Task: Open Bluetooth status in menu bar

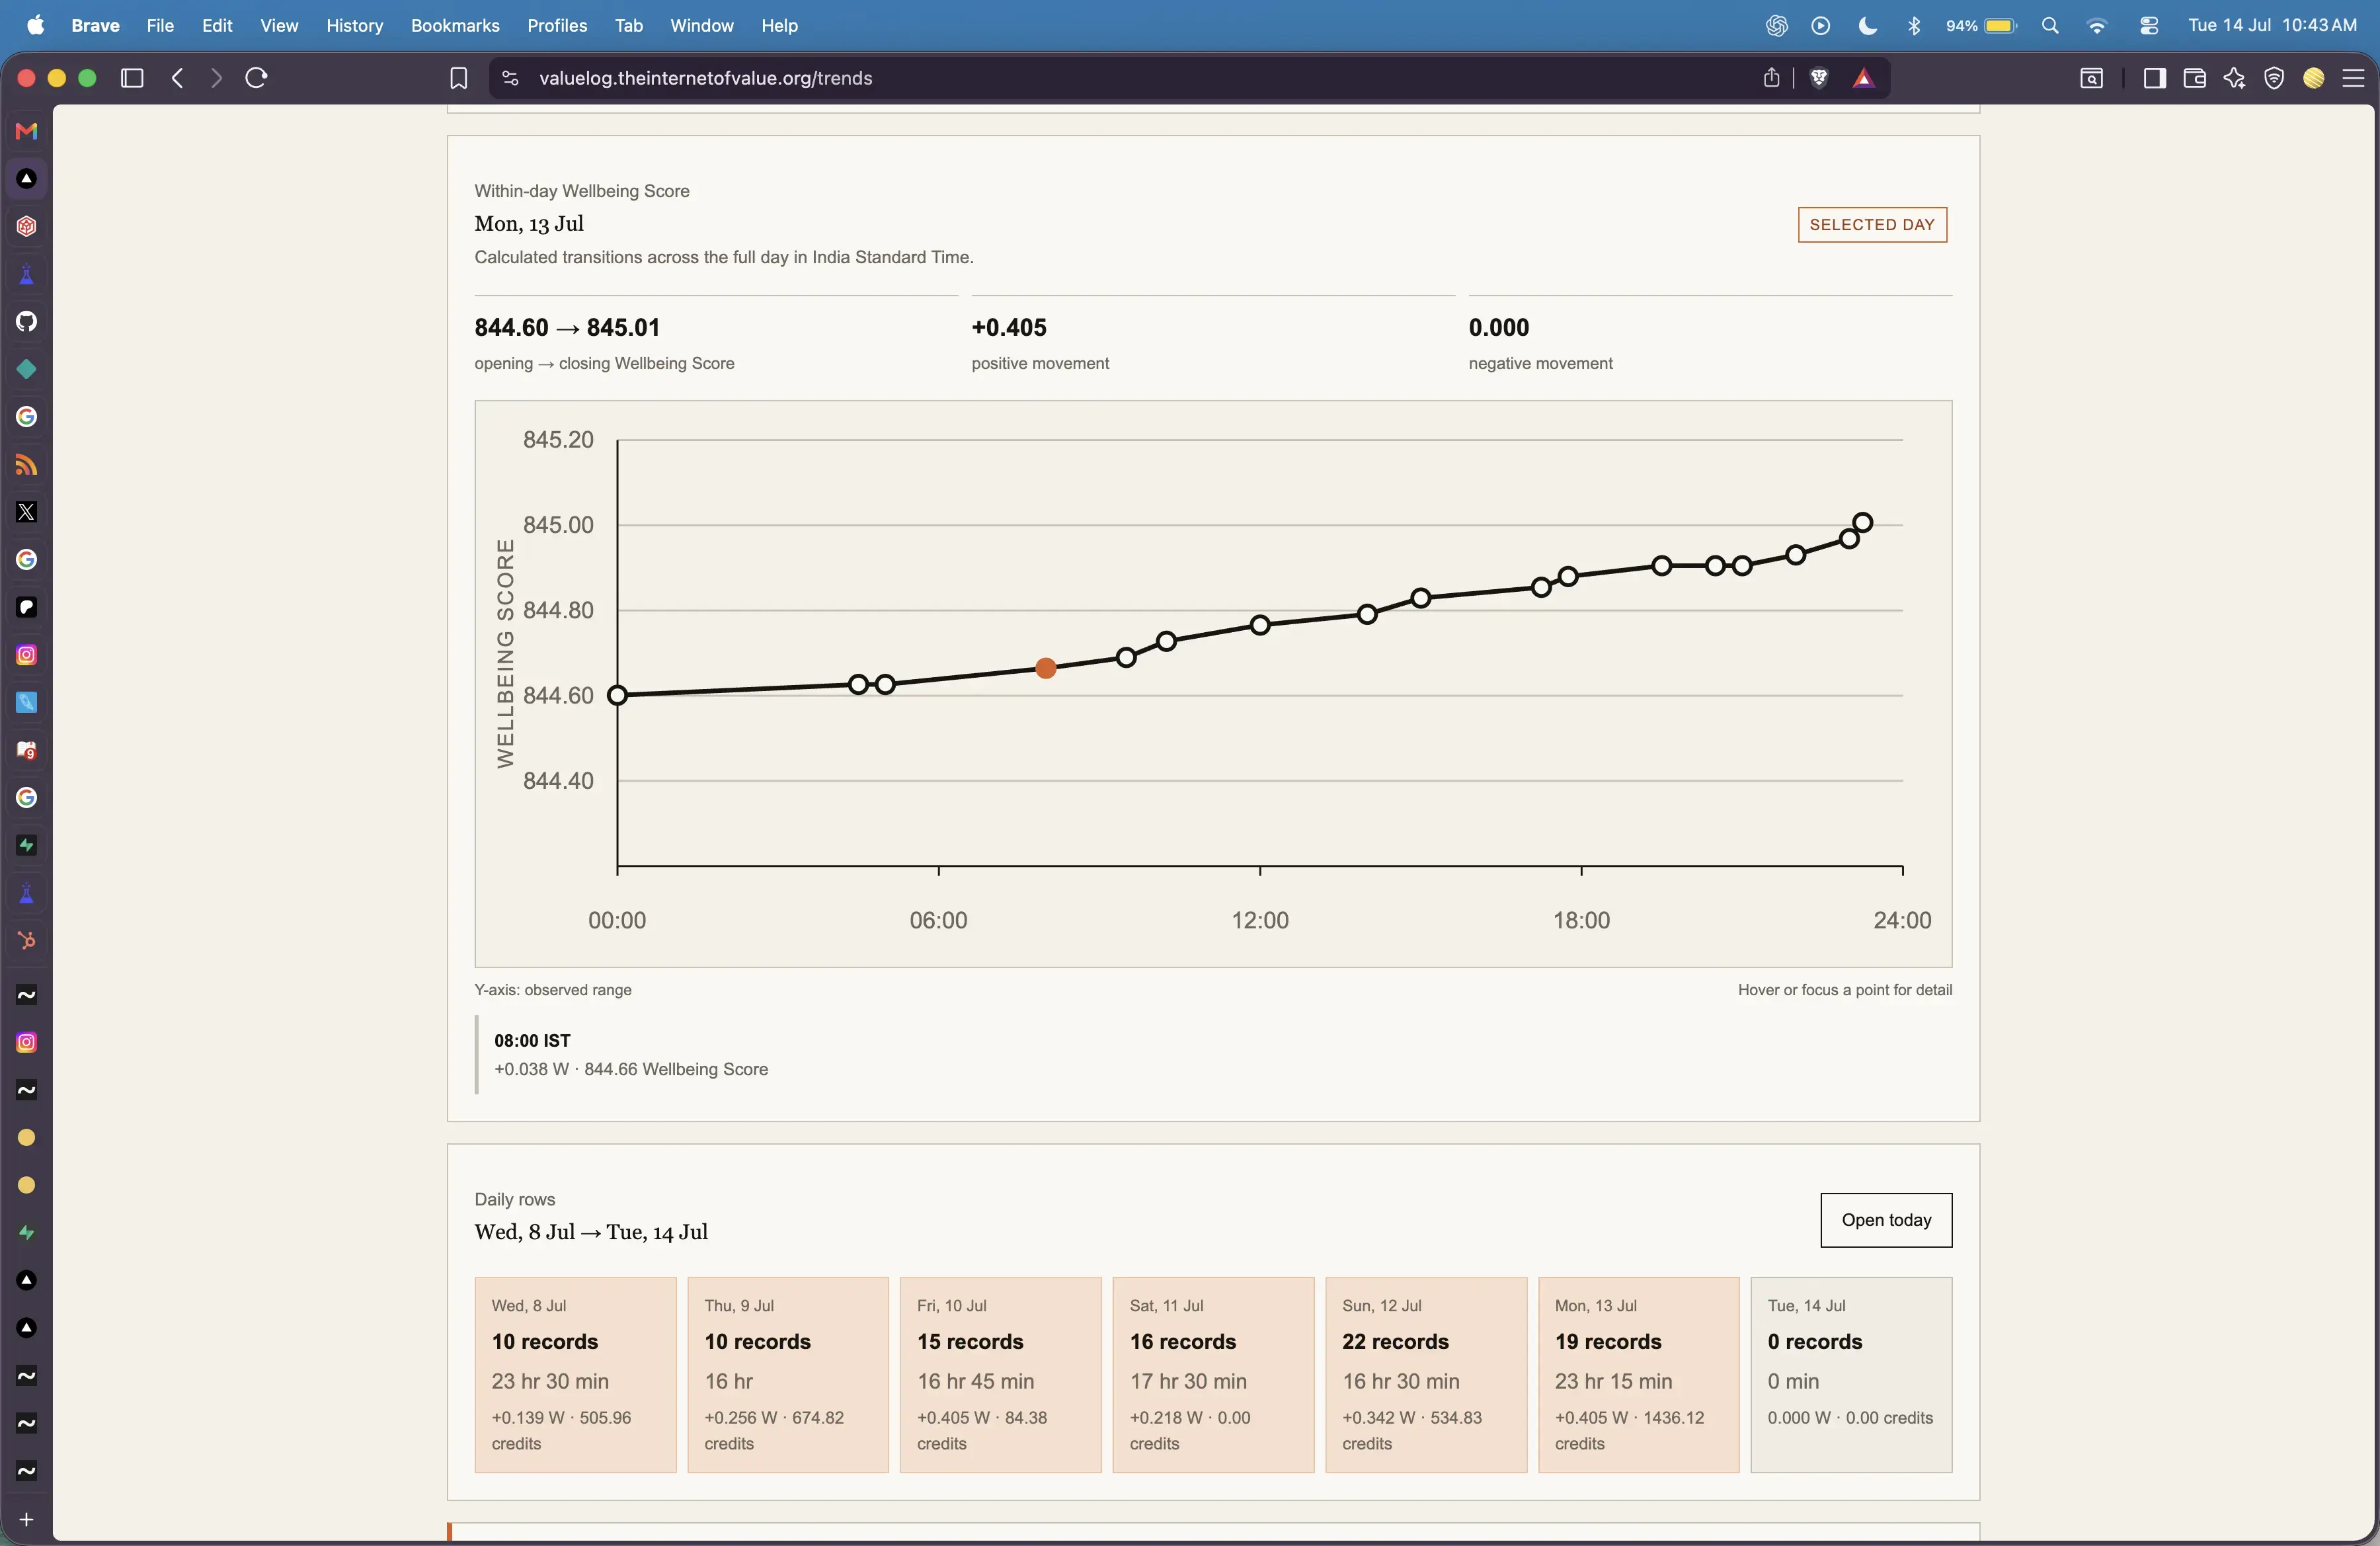Action: pyautogui.click(x=1914, y=26)
